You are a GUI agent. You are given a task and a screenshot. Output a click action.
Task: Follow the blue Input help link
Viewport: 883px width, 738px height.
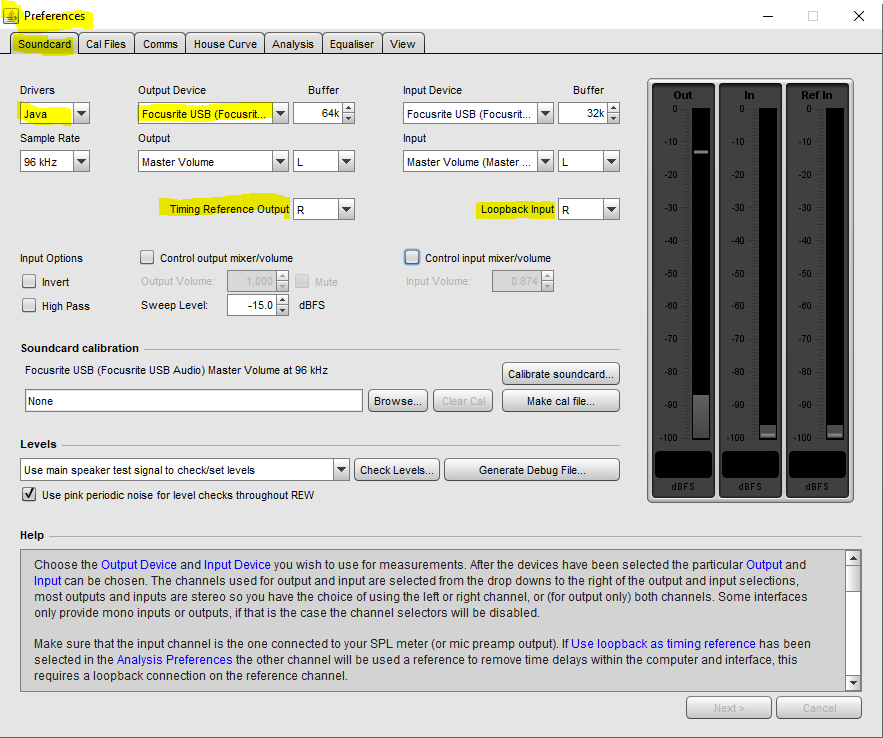[x=47, y=580]
